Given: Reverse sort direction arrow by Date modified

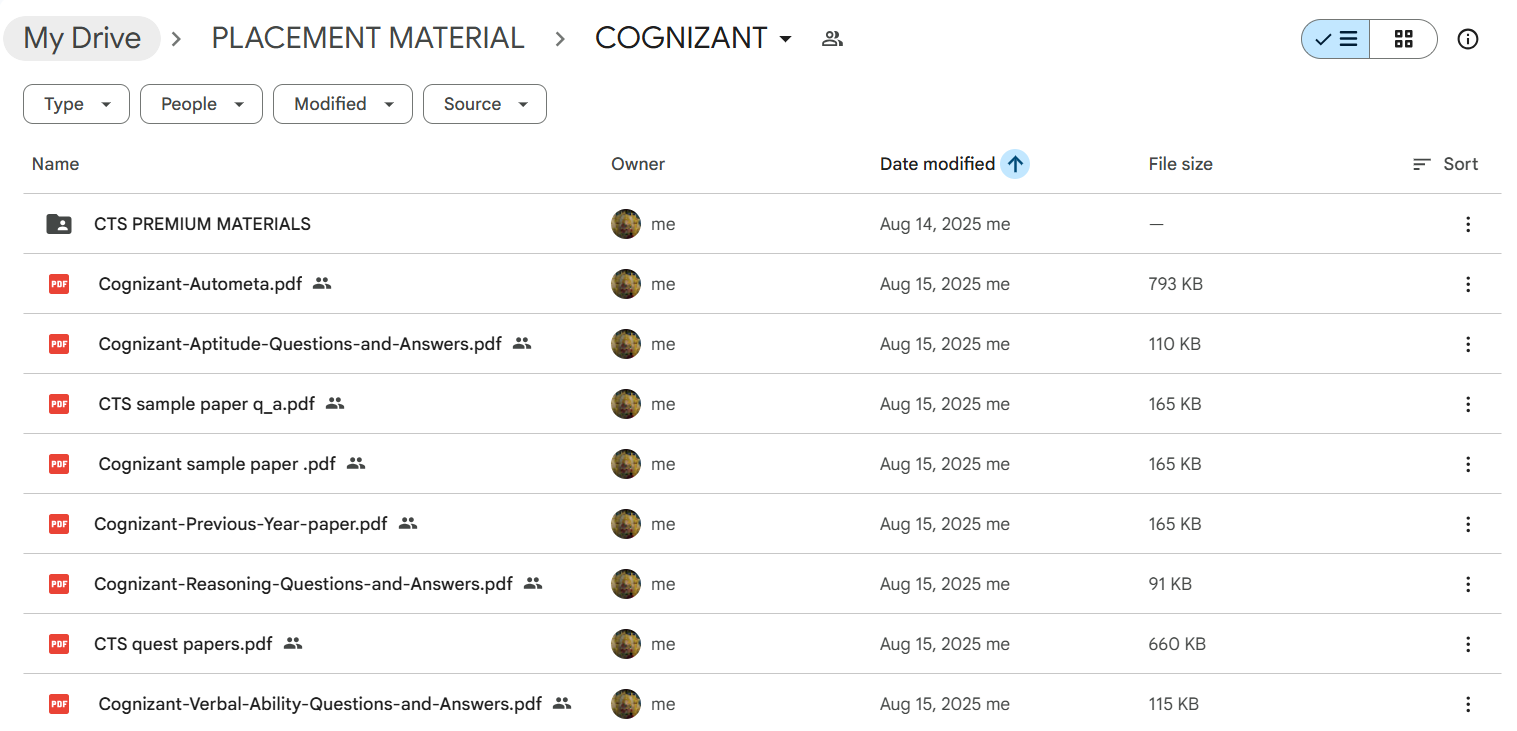Looking at the screenshot, I should pos(1015,164).
